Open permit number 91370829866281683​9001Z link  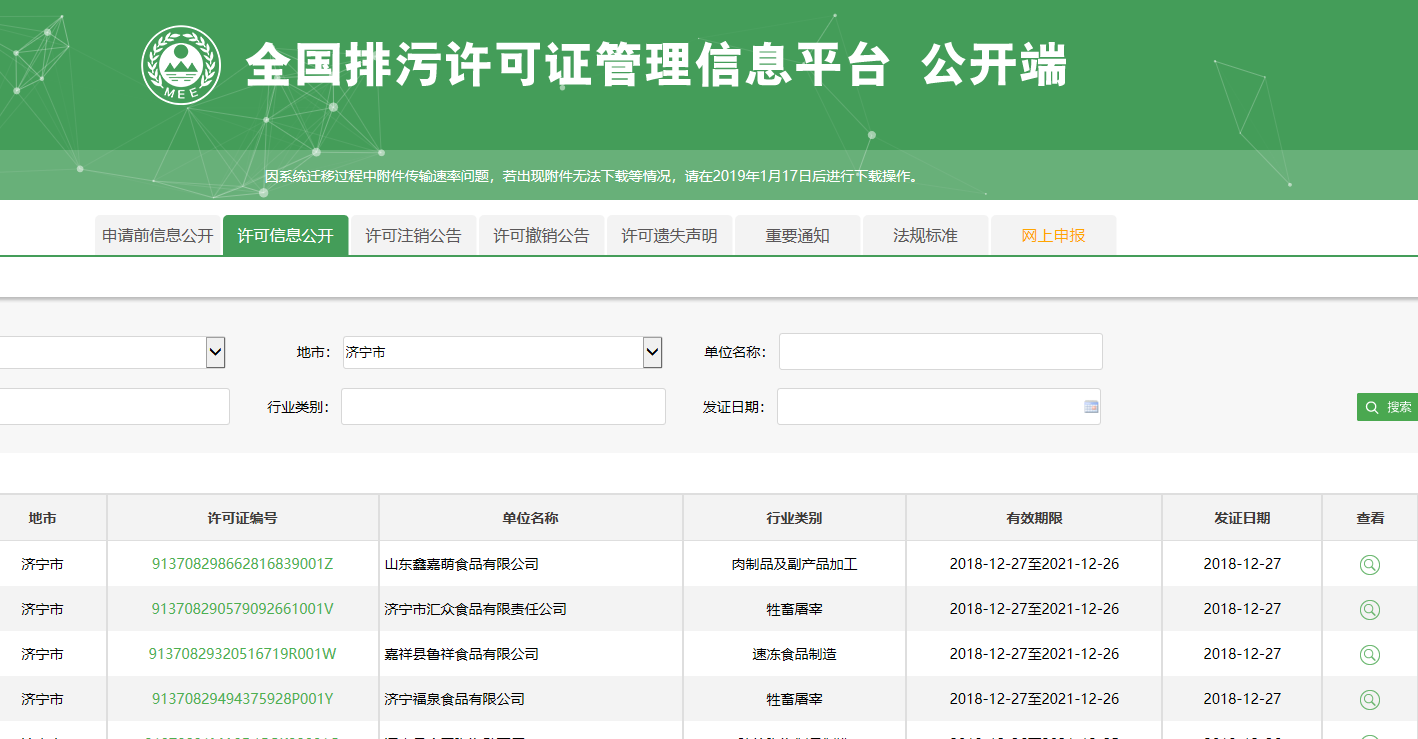click(x=242, y=564)
